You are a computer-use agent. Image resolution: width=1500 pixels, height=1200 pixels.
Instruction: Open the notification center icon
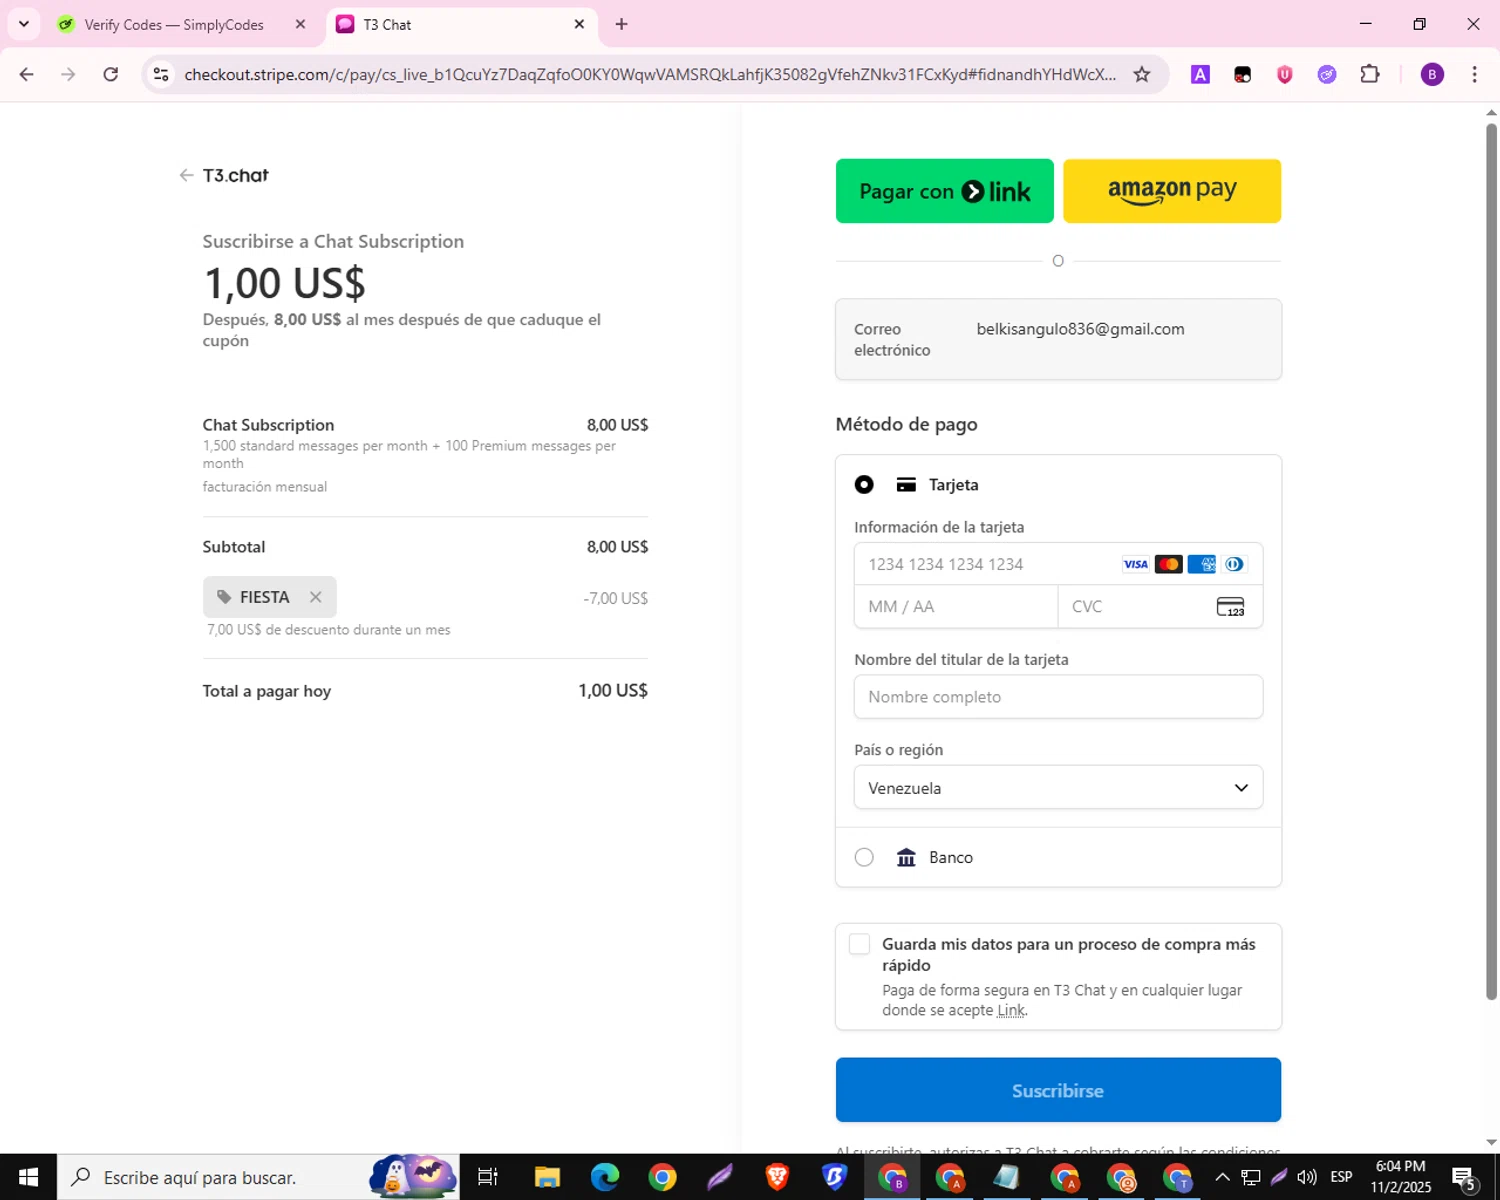coord(1464,1178)
